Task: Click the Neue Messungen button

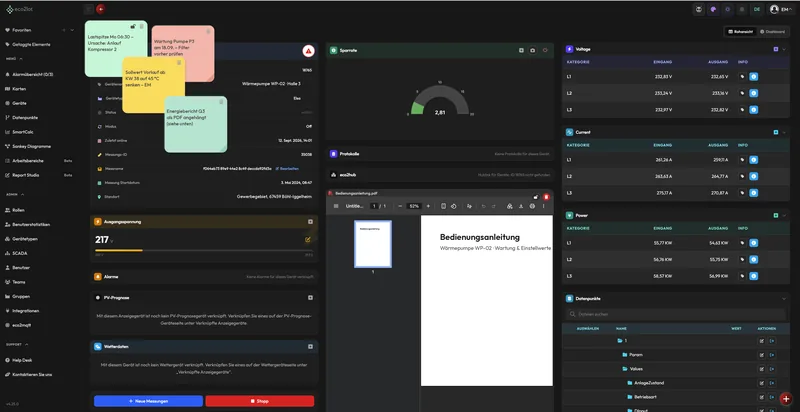Action: coord(148,401)
